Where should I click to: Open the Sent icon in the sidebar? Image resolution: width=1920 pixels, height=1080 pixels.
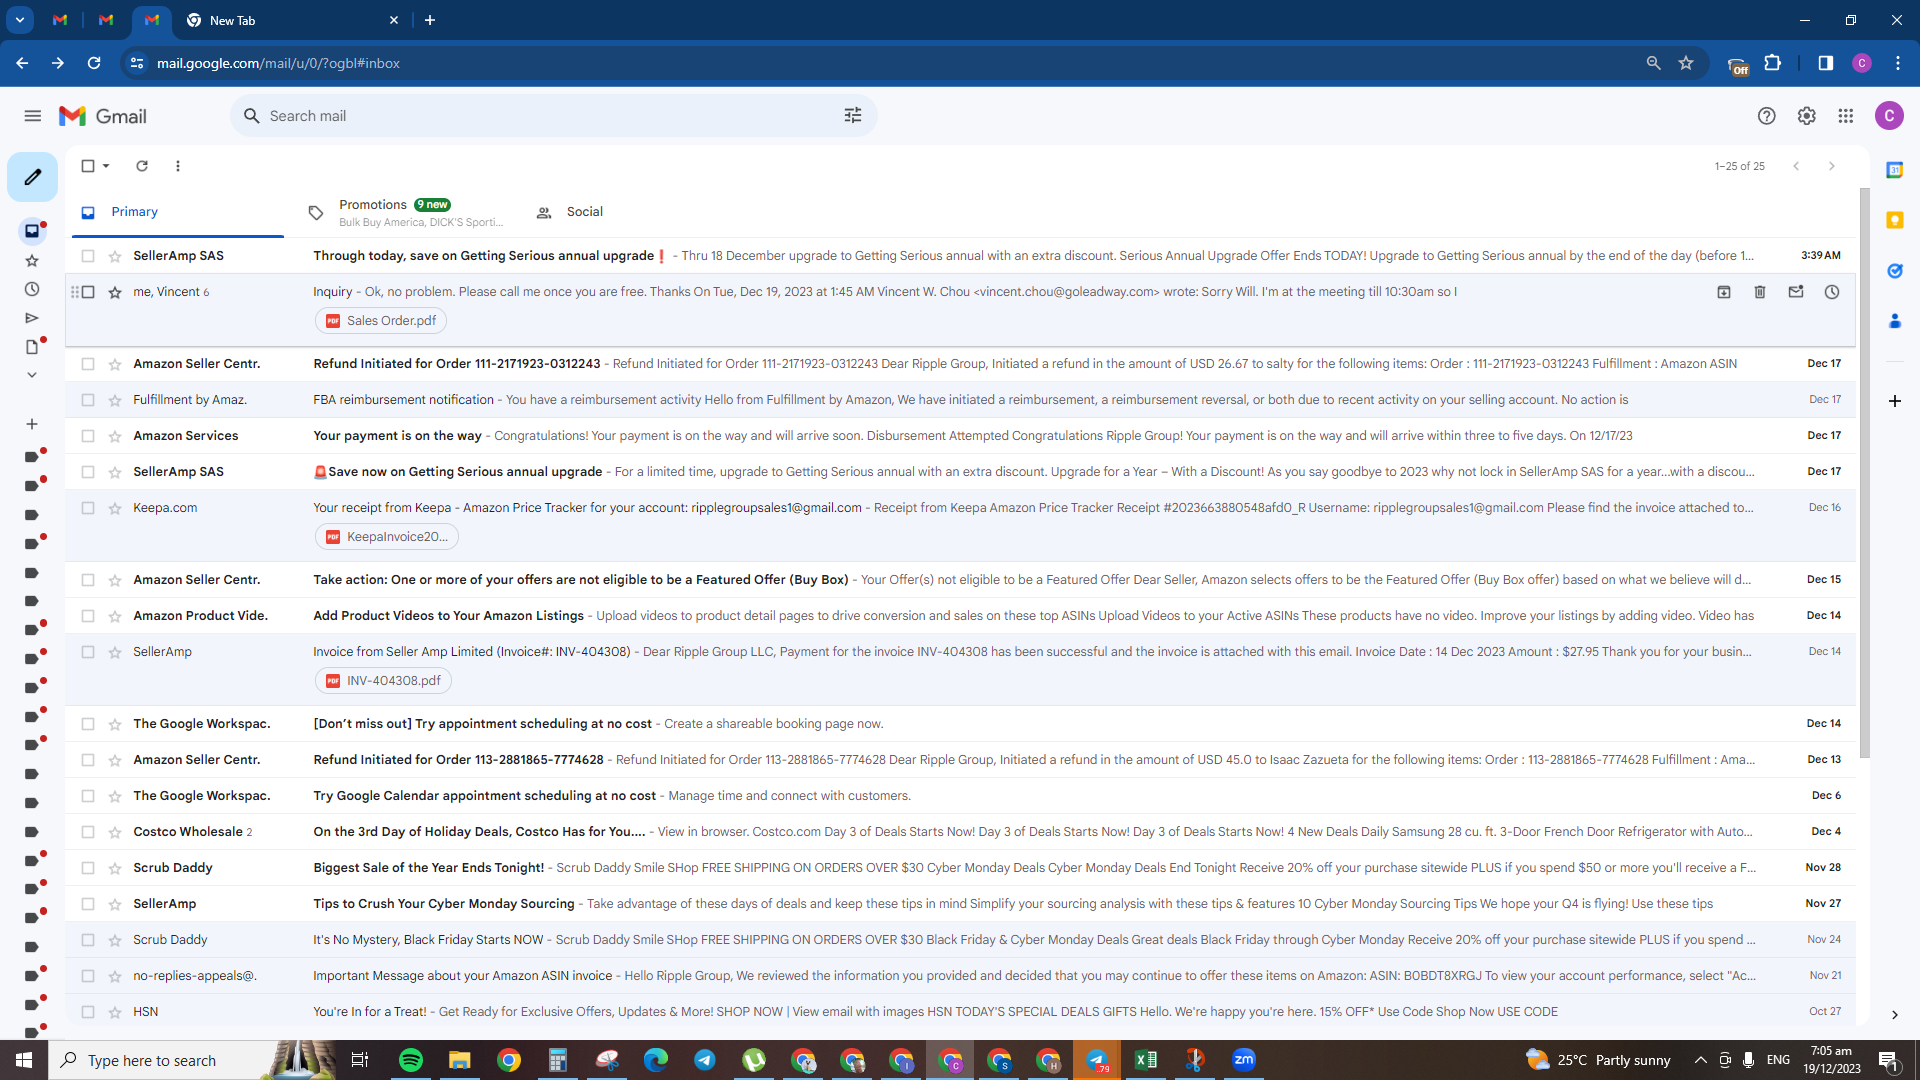[32, 318]
